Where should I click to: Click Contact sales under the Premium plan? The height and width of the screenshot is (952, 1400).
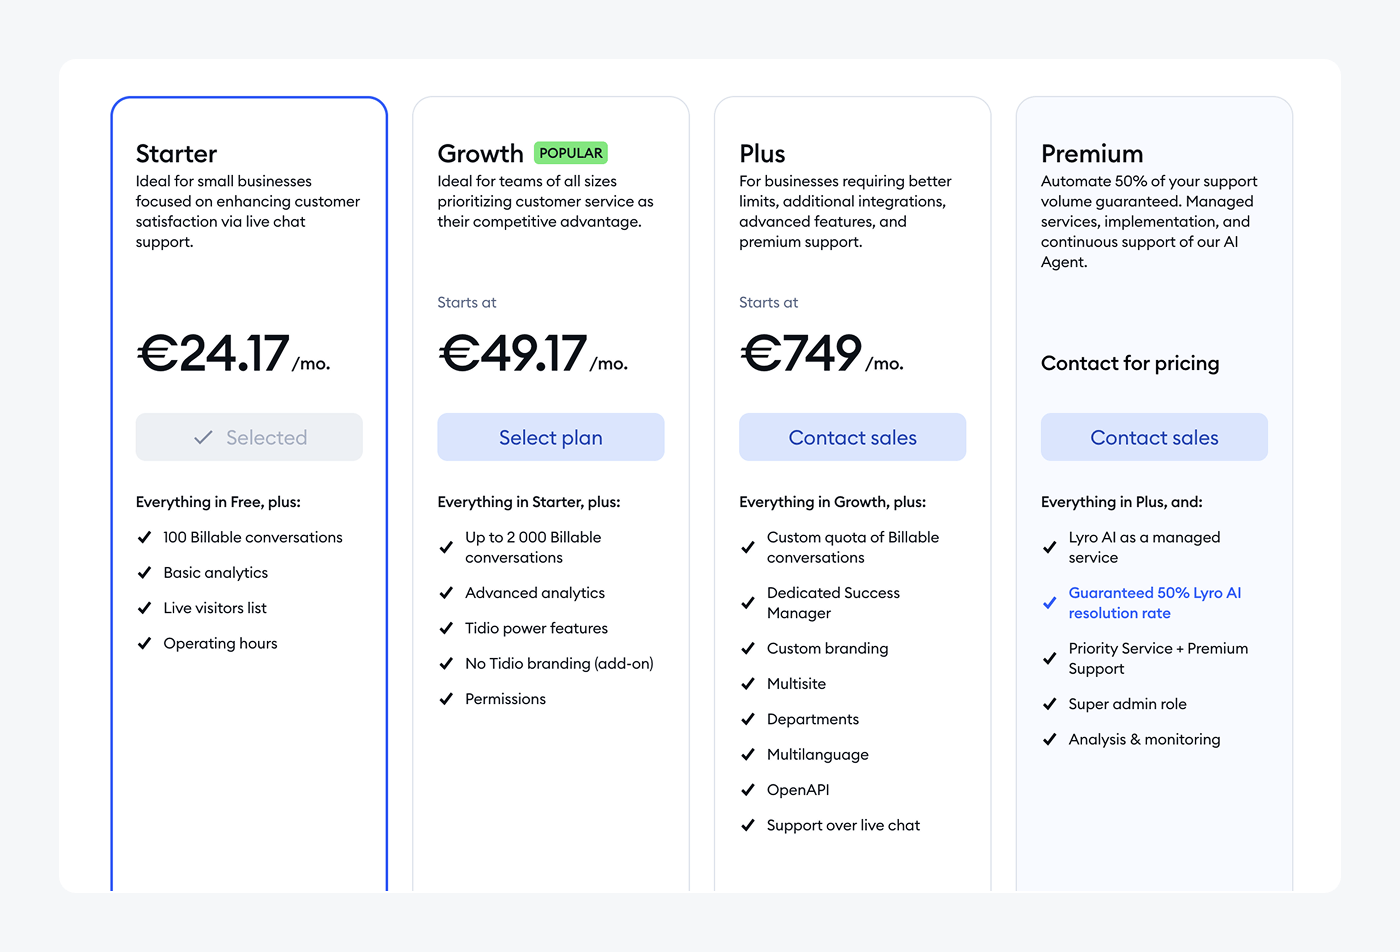click(1154, 437)
